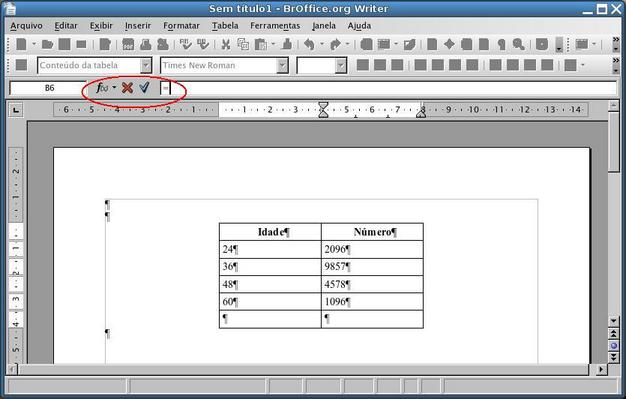Viewport: 626px width, 399px height.
Task: Open the Ferramentas menu
Action: click(275, 26)
